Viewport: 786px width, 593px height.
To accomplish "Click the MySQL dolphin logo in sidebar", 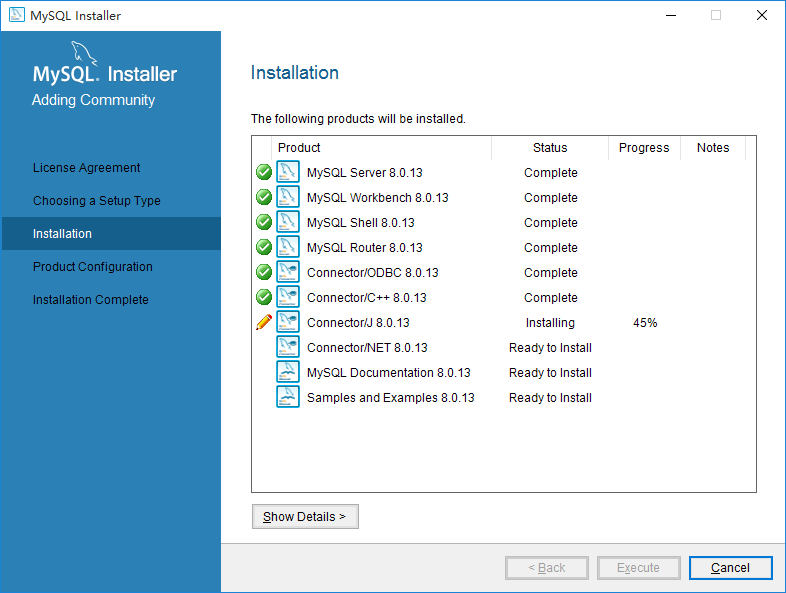I will tap(83, 53).
